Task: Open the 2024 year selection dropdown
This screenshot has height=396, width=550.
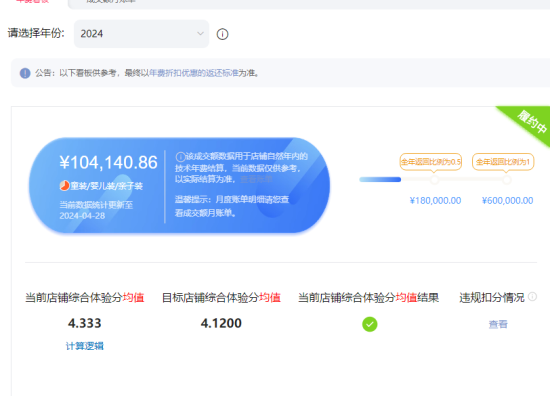Action: [x=141, y=34]
